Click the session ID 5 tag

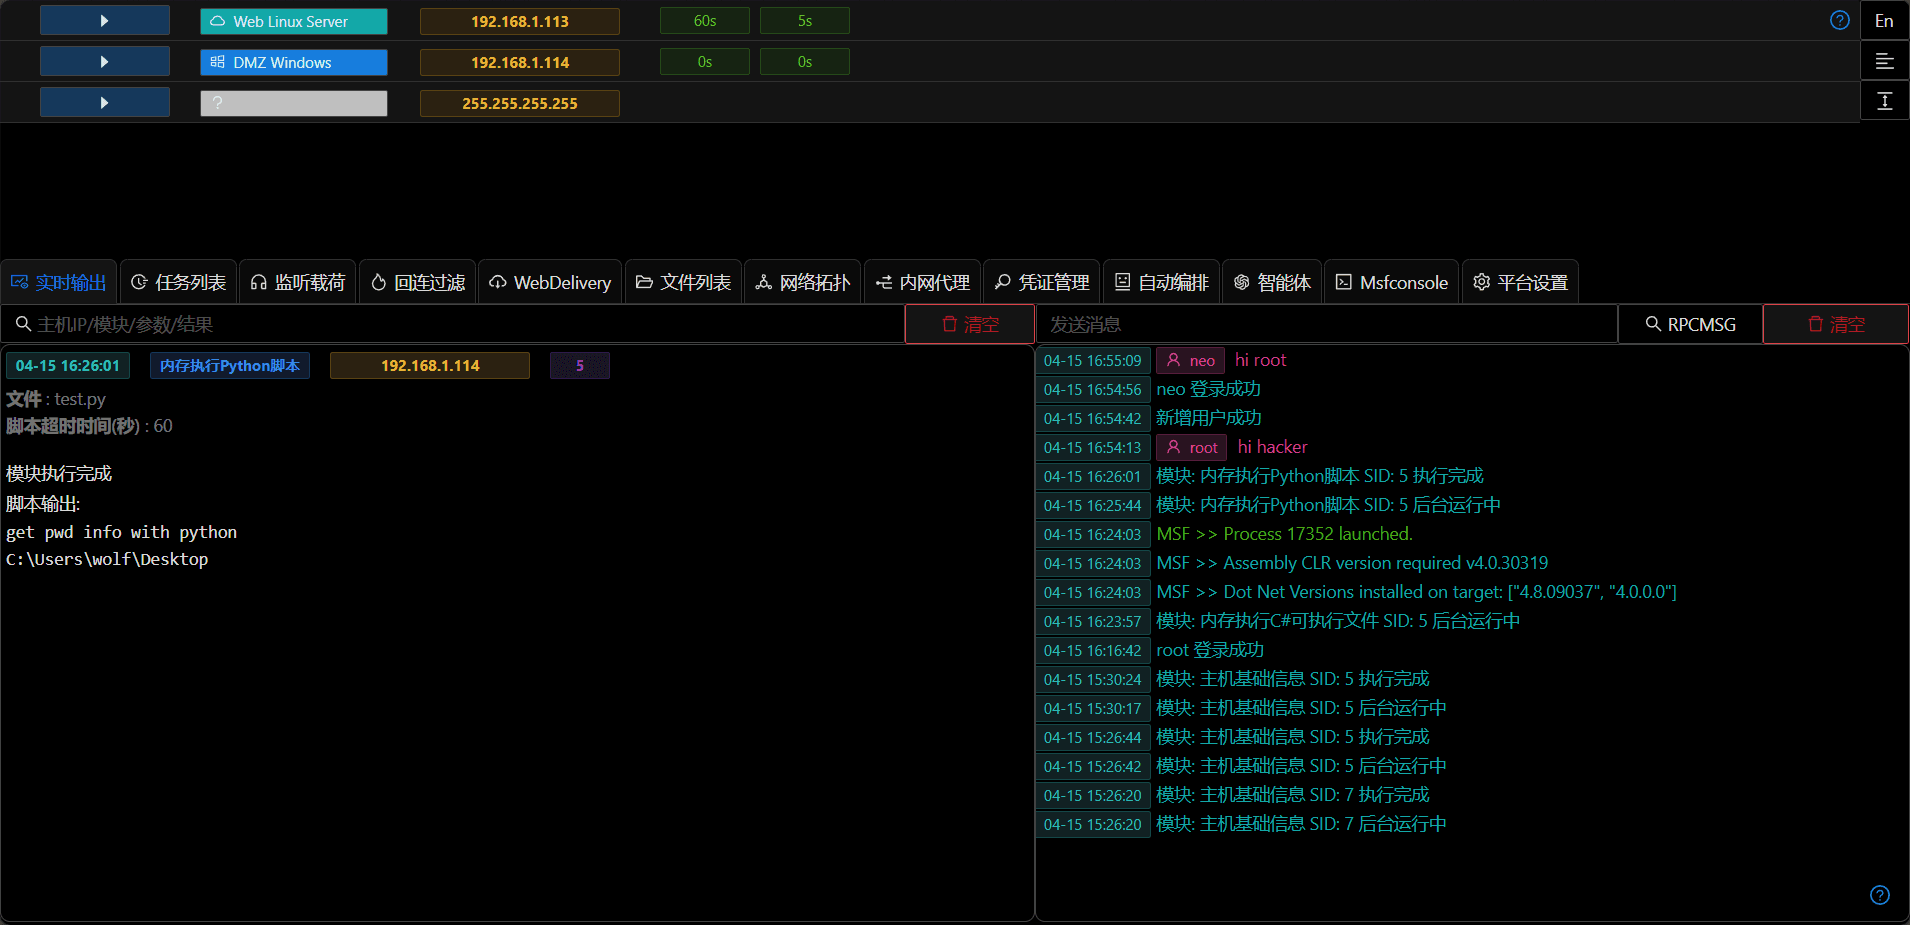click(580, 365)
